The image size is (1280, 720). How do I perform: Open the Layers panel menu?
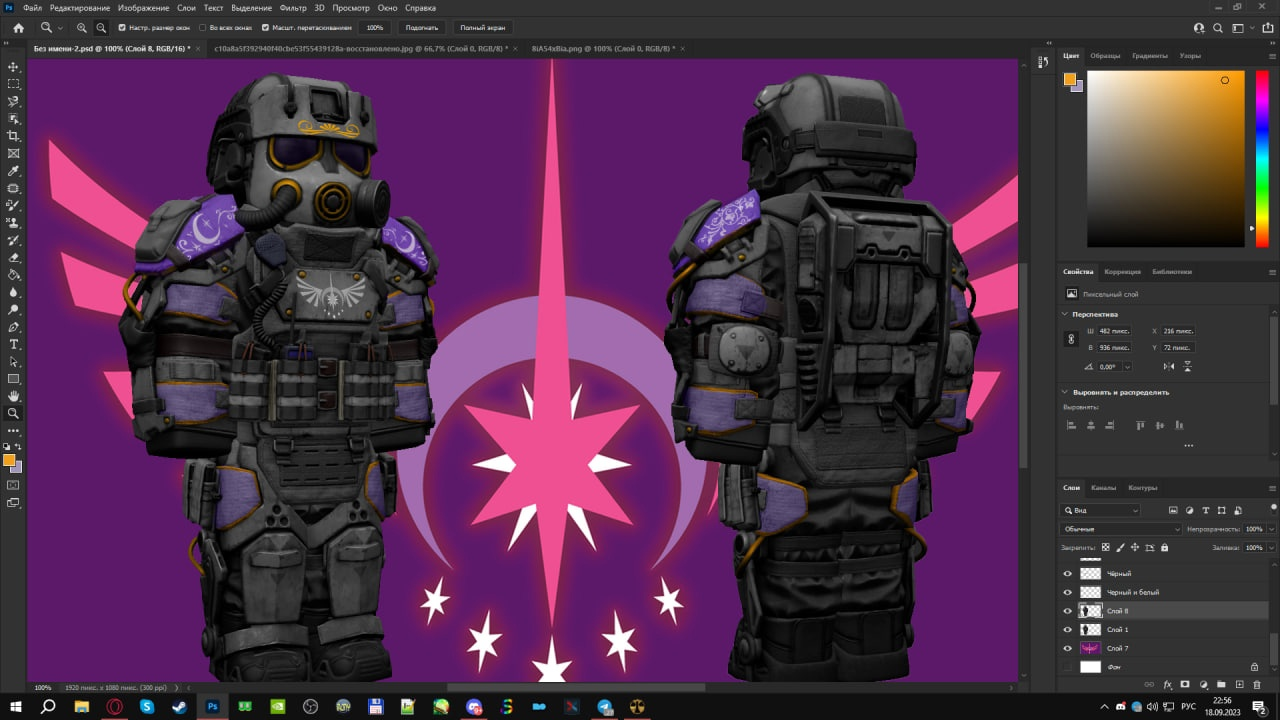click(1272, 488)
